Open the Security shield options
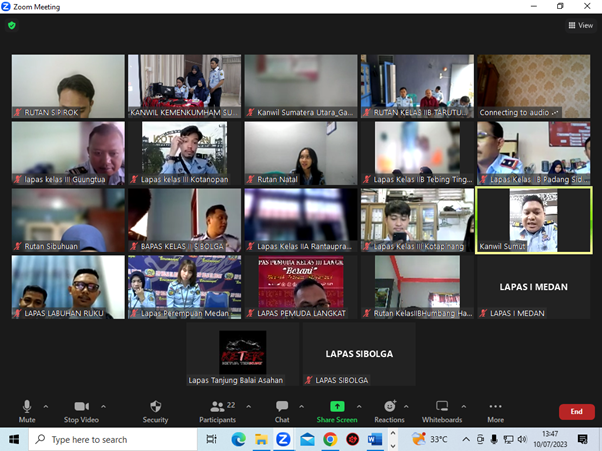This screenshot has height=451, width=602. point(155,407)
